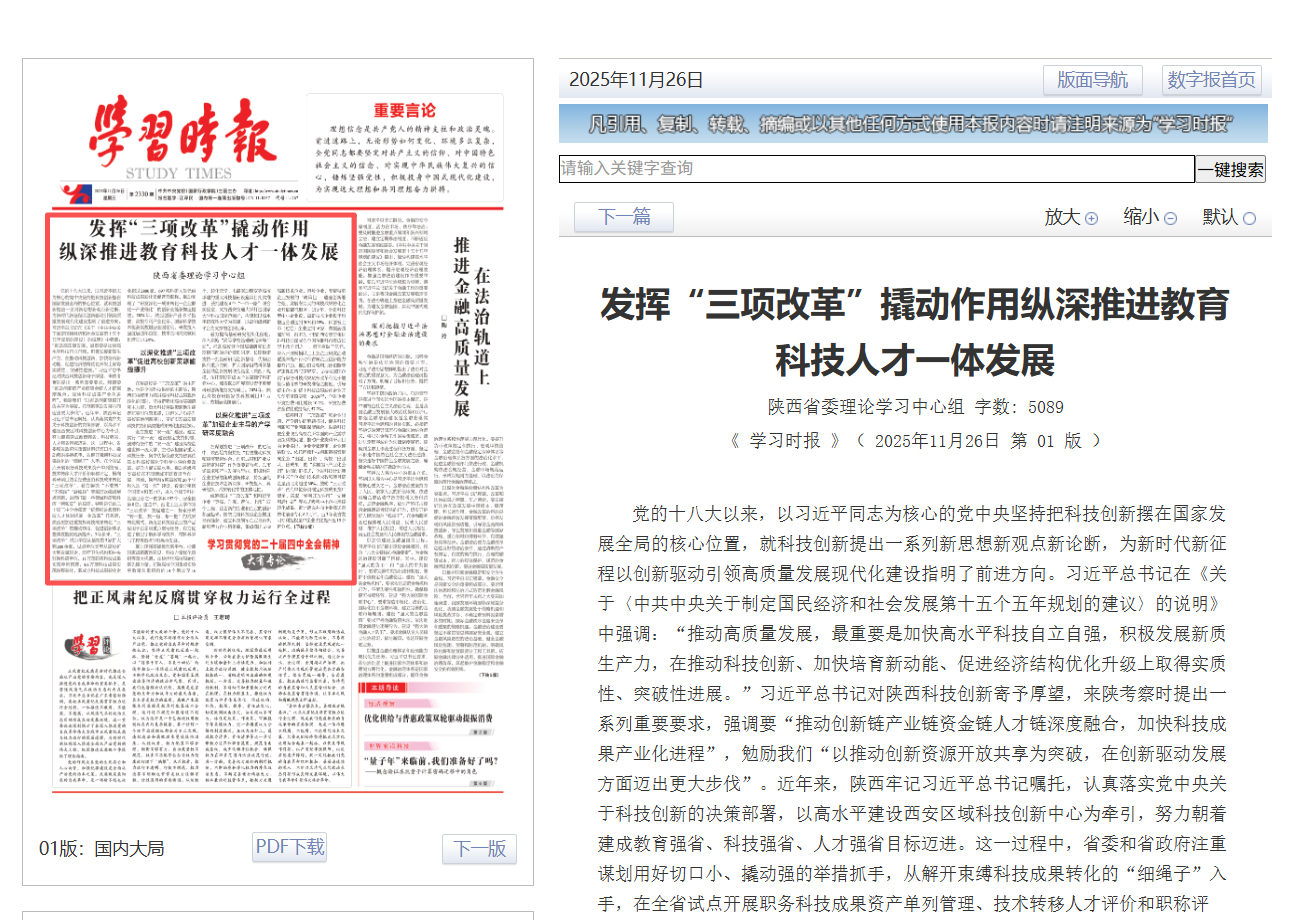Click the plus icon next to 放大
The width and height of the screenshot is (1291, 920).
[x=1091, y=218]
